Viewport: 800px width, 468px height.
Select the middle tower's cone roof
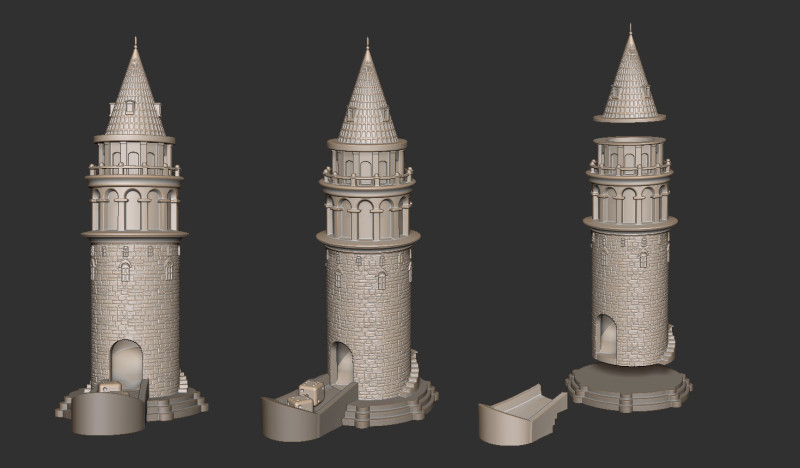[x=367, y=95]
